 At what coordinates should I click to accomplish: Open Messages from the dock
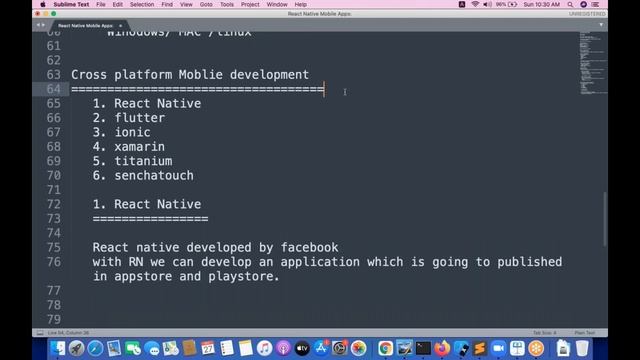tap(152, 348)
